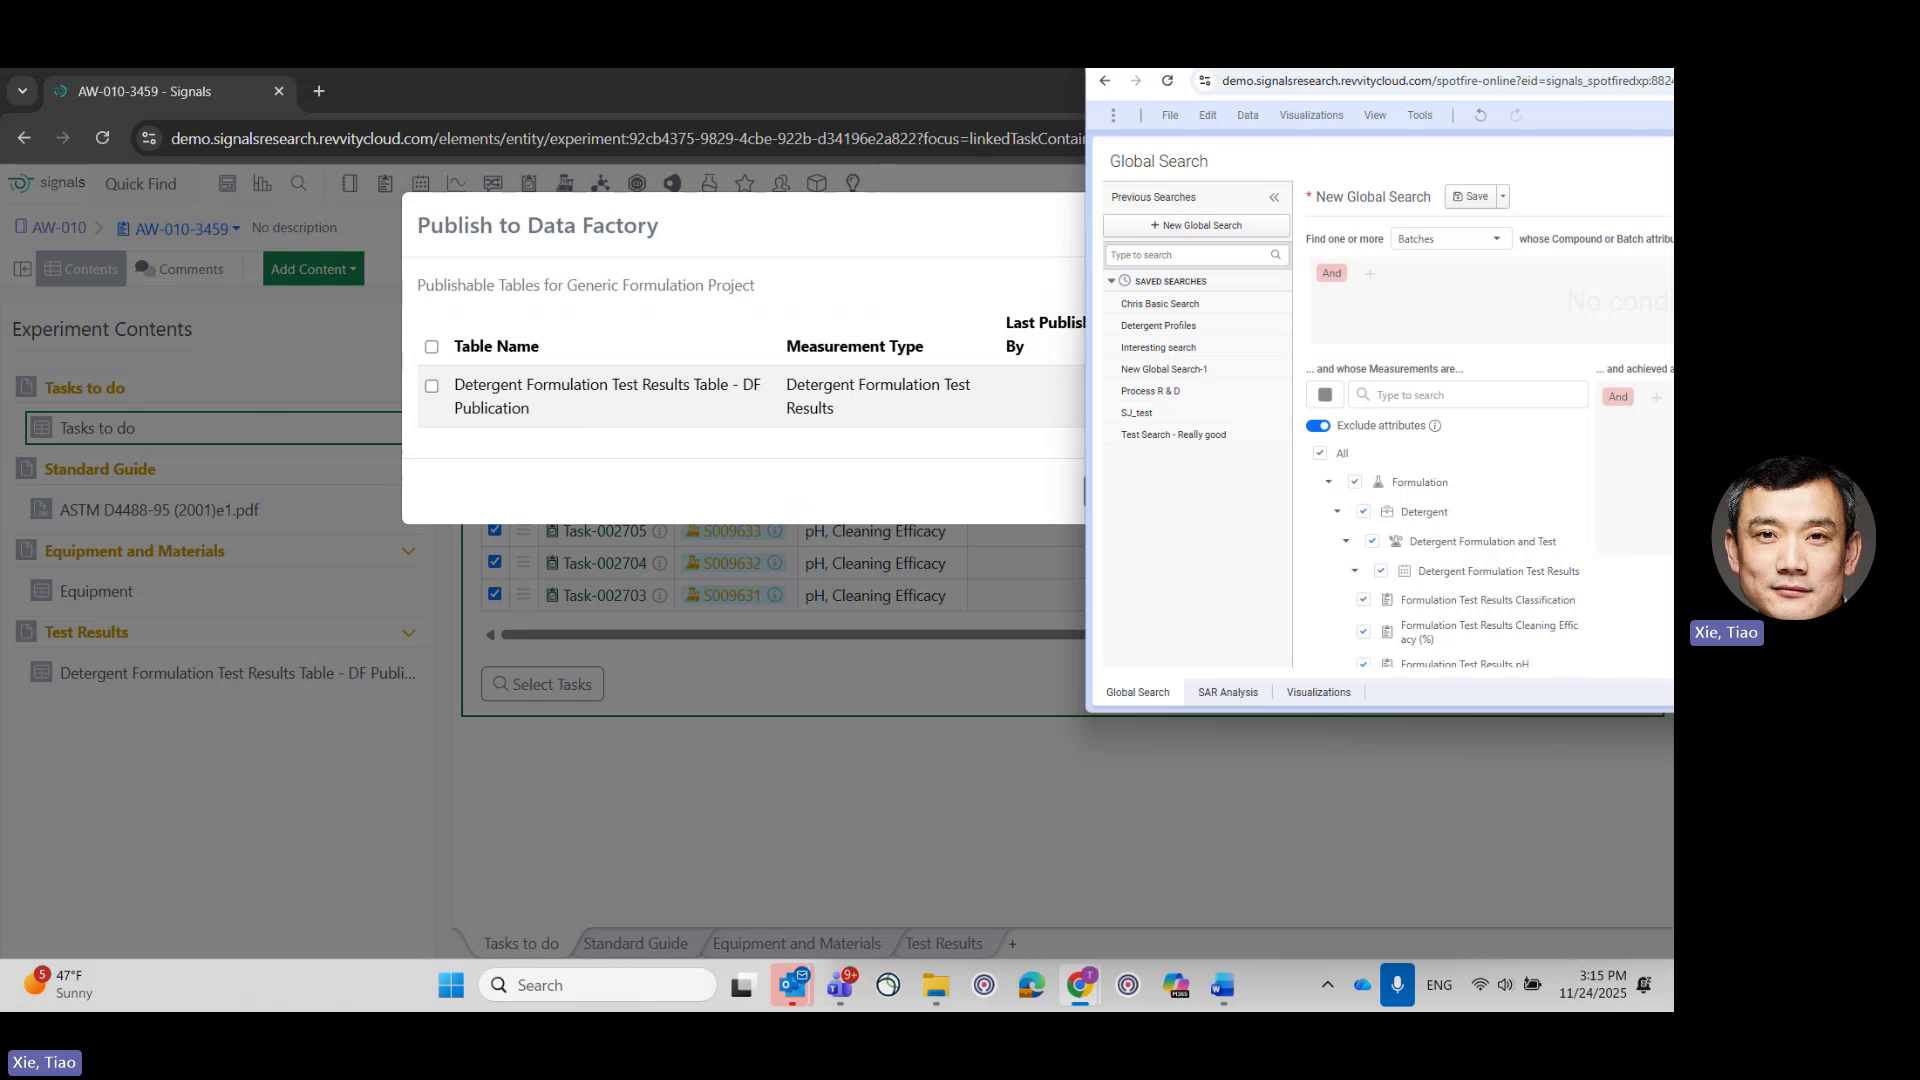This screenshot has width=1920, height=1080.
Task: Click the New Global Search button
Action: point(1196,225)
